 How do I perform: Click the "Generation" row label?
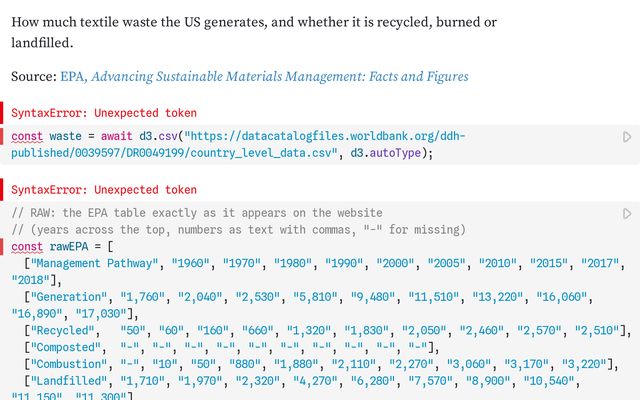pos(69,297)
